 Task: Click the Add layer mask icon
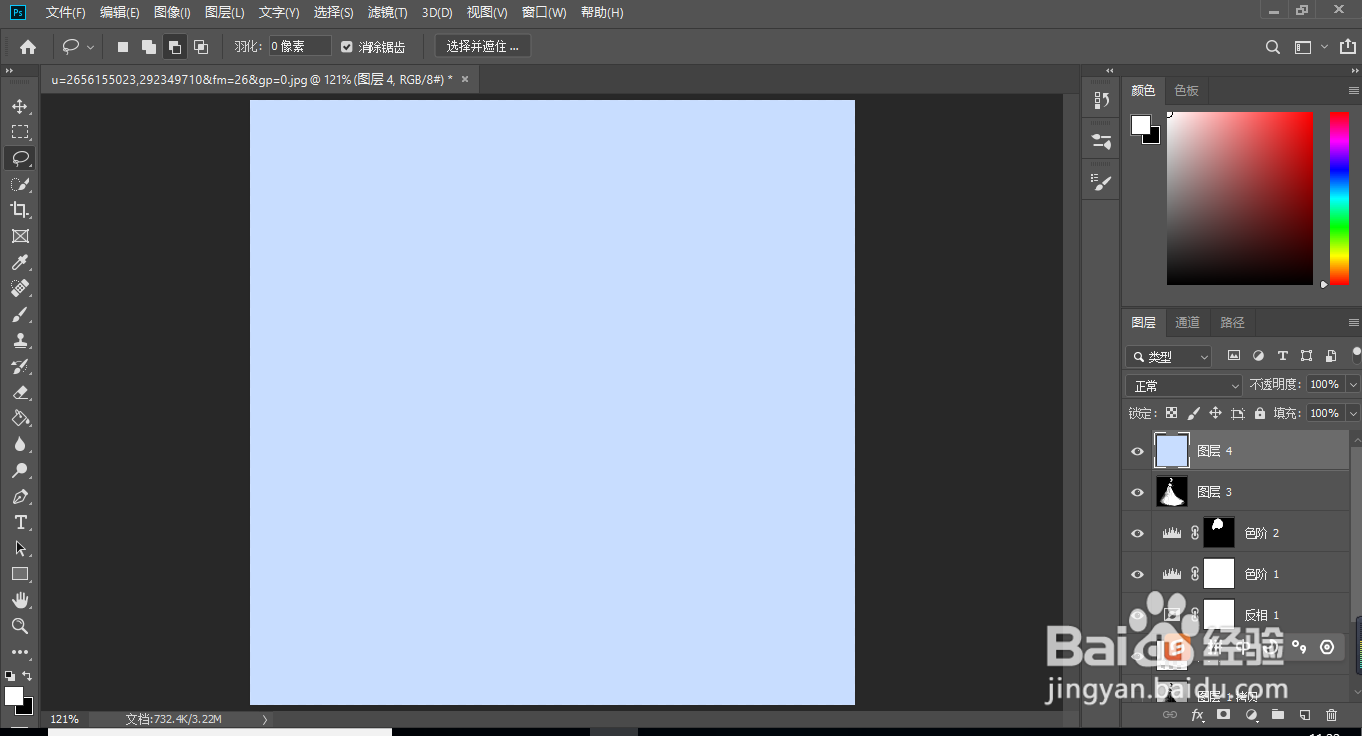(x=1223, y=715)
